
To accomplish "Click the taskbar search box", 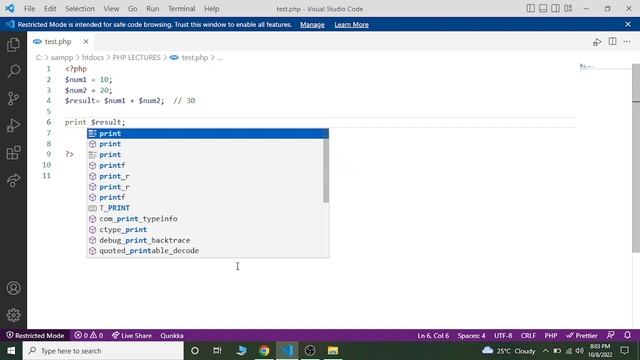I will tap(103, 351).
